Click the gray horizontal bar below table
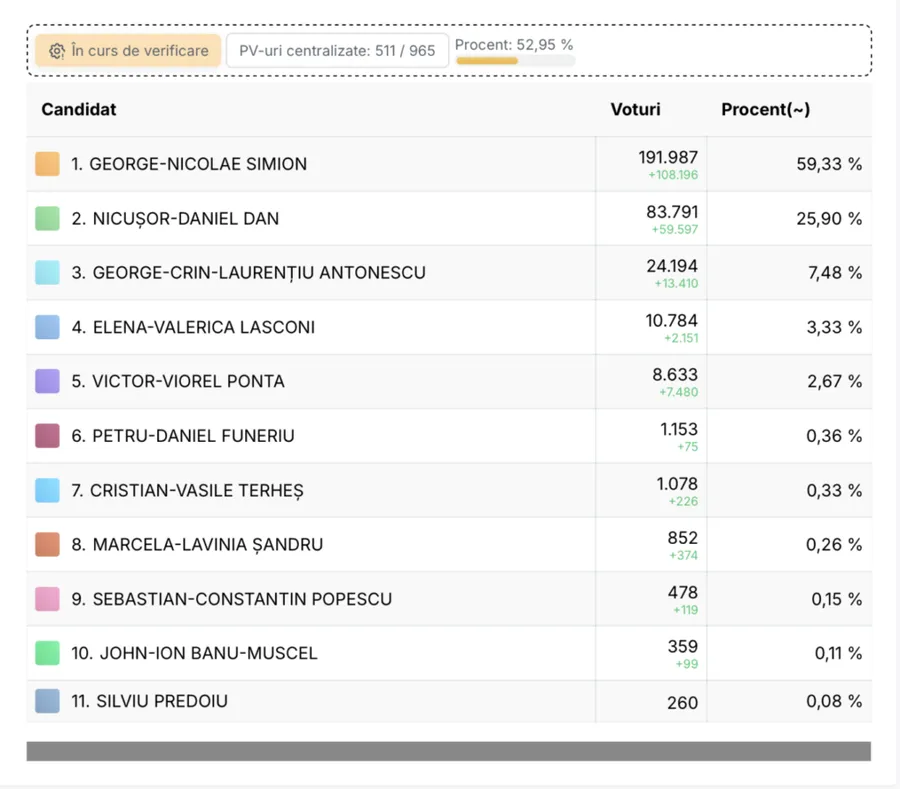900x789 pixels. pyautogui.click(x=448, y=751)
